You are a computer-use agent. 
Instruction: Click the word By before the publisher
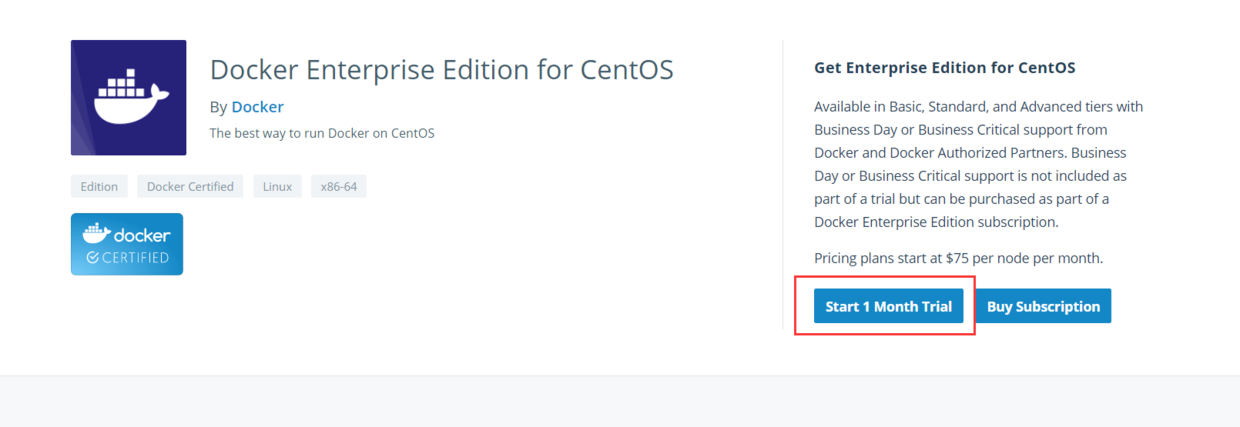219,107
